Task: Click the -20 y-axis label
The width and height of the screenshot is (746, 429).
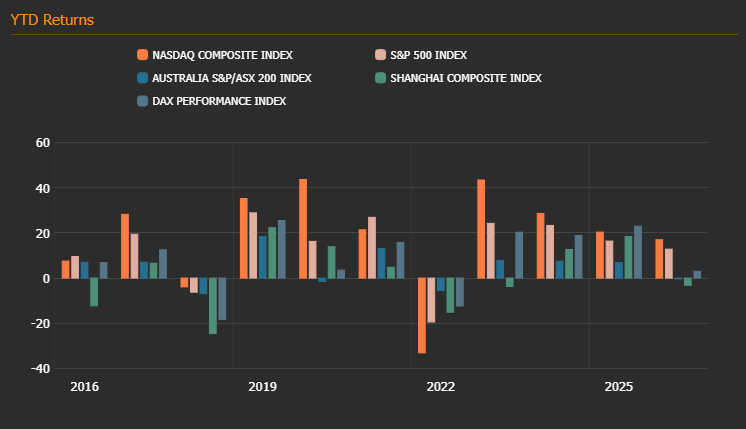Action: pos(40,323)
